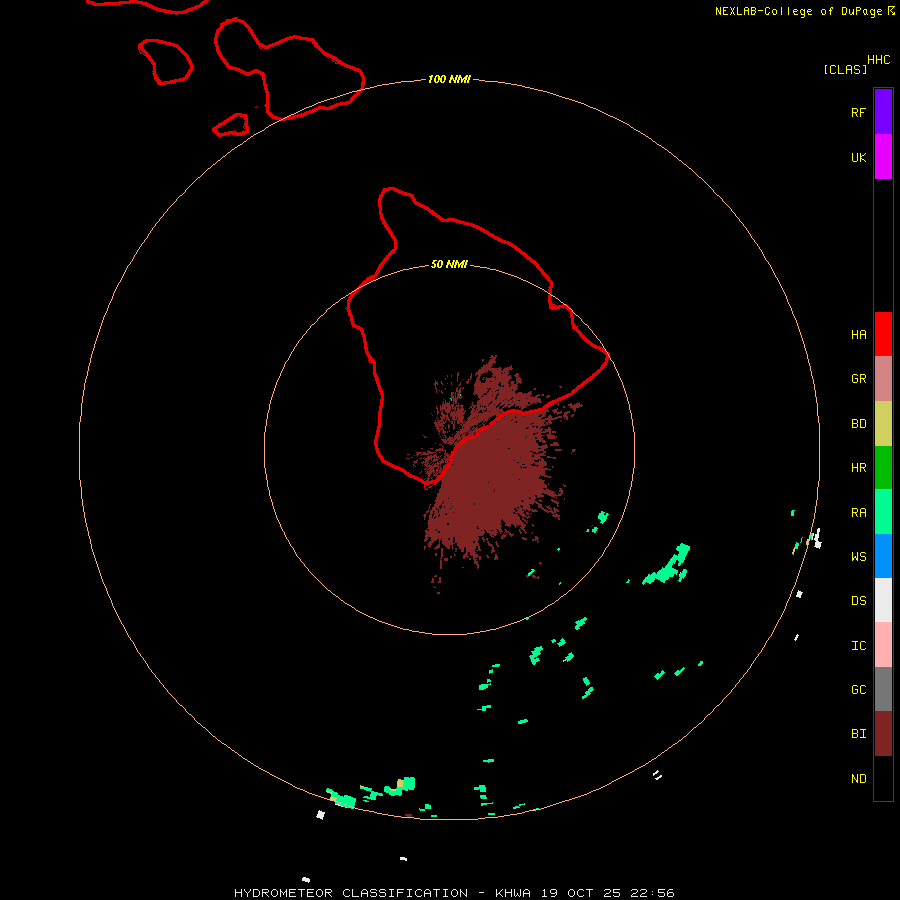This screenshot has width=900, height=900.
Task: Click the WS blue legend swatch
Action: coord(883,556)
